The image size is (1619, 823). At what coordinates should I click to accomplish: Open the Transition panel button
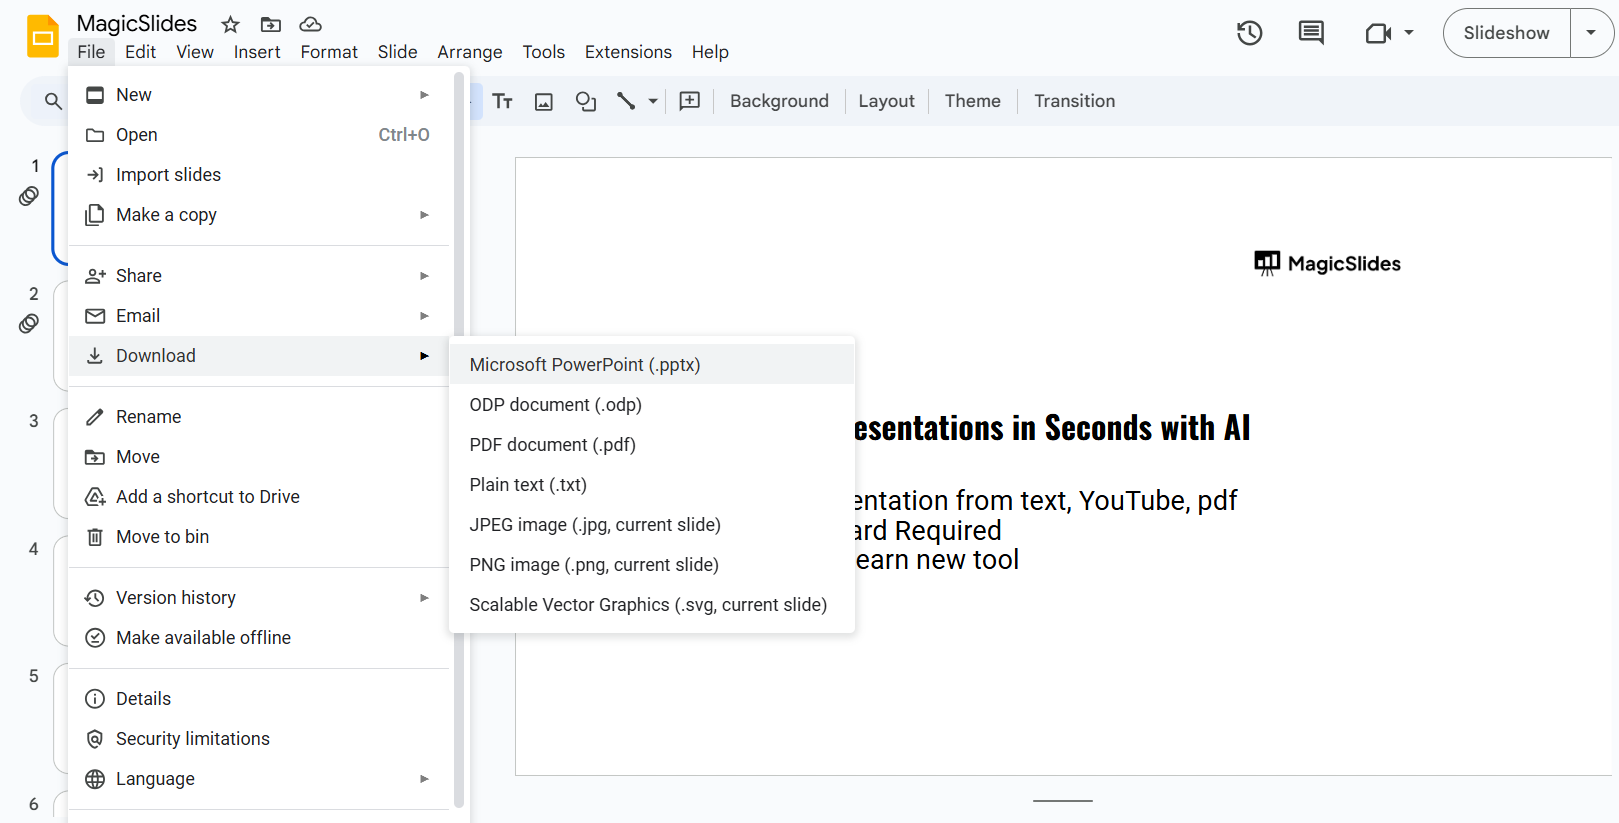(1074, 101)
